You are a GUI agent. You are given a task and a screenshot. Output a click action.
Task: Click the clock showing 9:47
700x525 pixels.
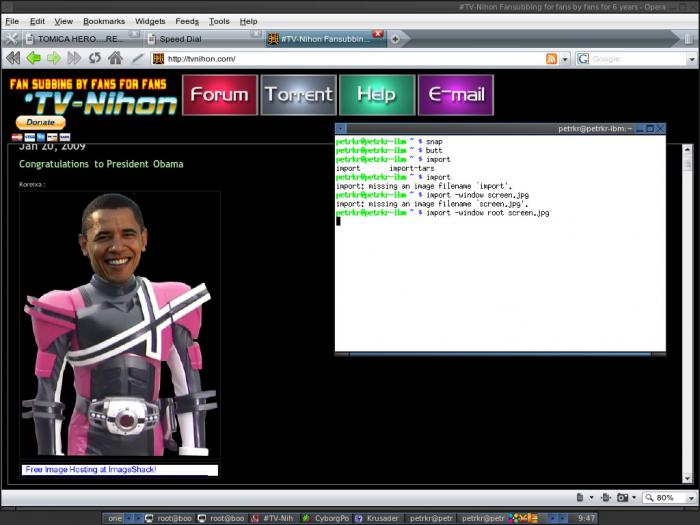tap(586, 518)
